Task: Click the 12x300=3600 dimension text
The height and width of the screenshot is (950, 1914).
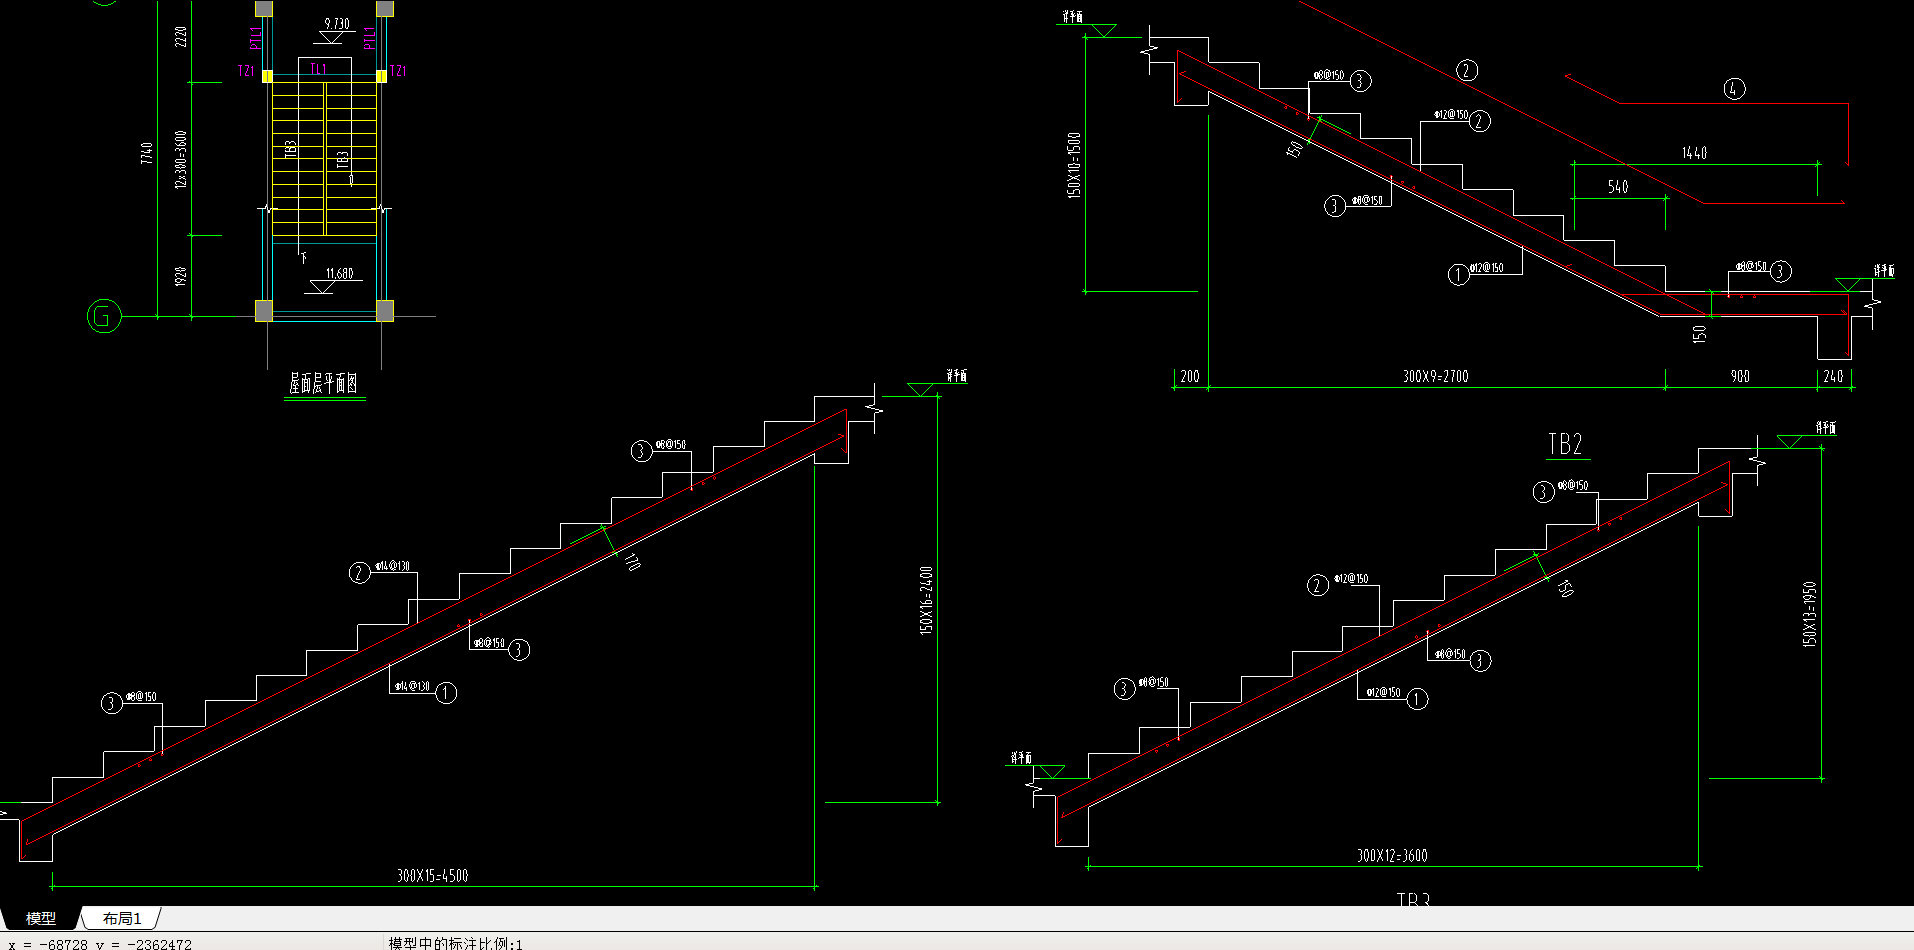Action: (x=181, y=159)
